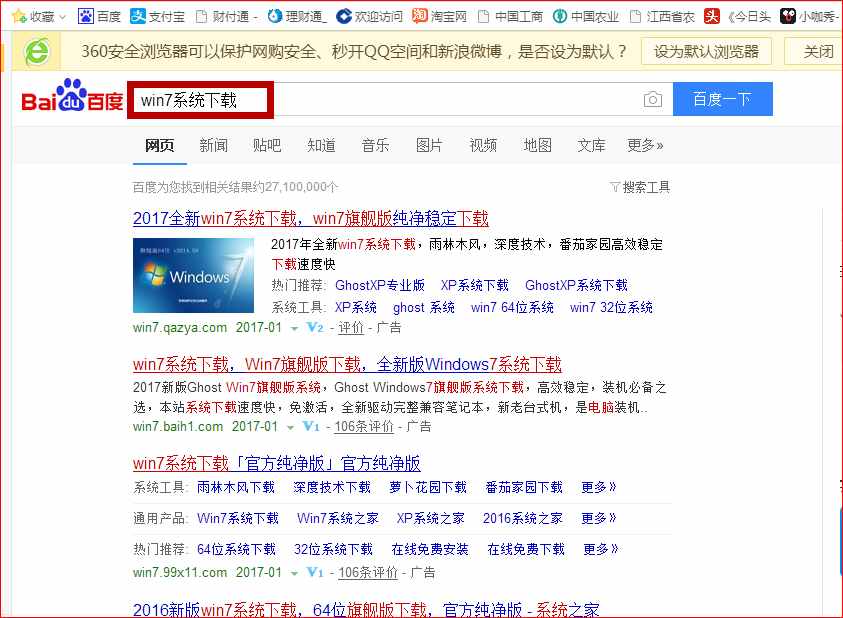Open 萝卜花园下载 link
This screenshot has height=618, width=843.
click(428, 487)
